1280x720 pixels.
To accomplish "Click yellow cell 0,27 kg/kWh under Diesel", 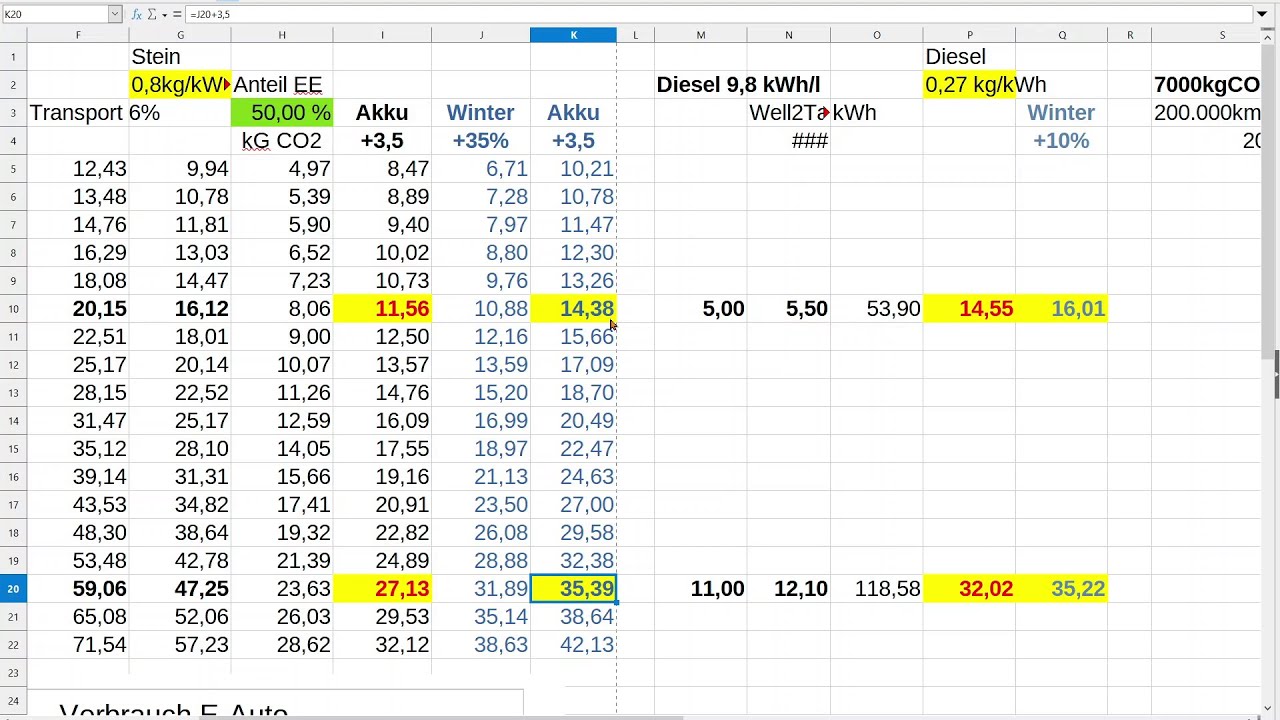I will click(969, 85).
